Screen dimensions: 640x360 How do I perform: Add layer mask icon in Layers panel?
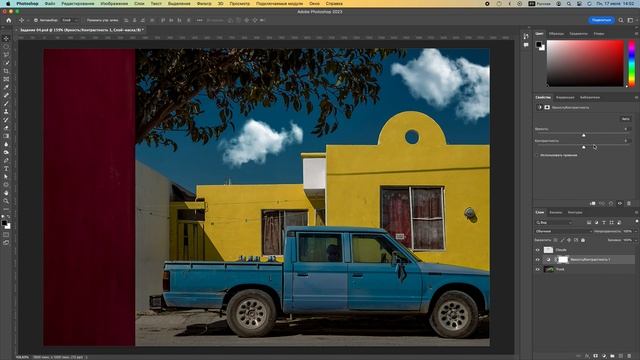tap(596, 356)
